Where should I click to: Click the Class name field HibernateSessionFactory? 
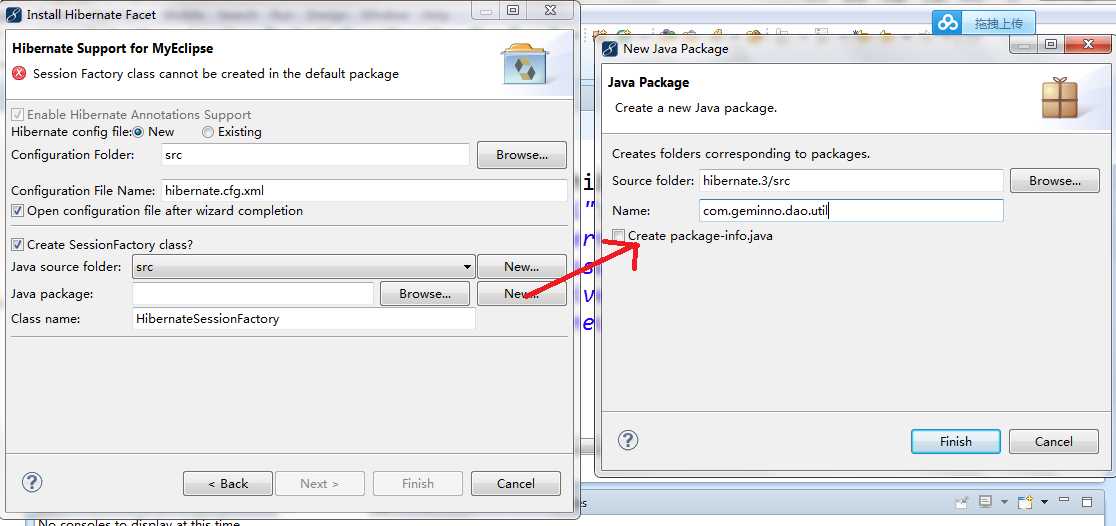pyautogui.click(x=303, y=319)
